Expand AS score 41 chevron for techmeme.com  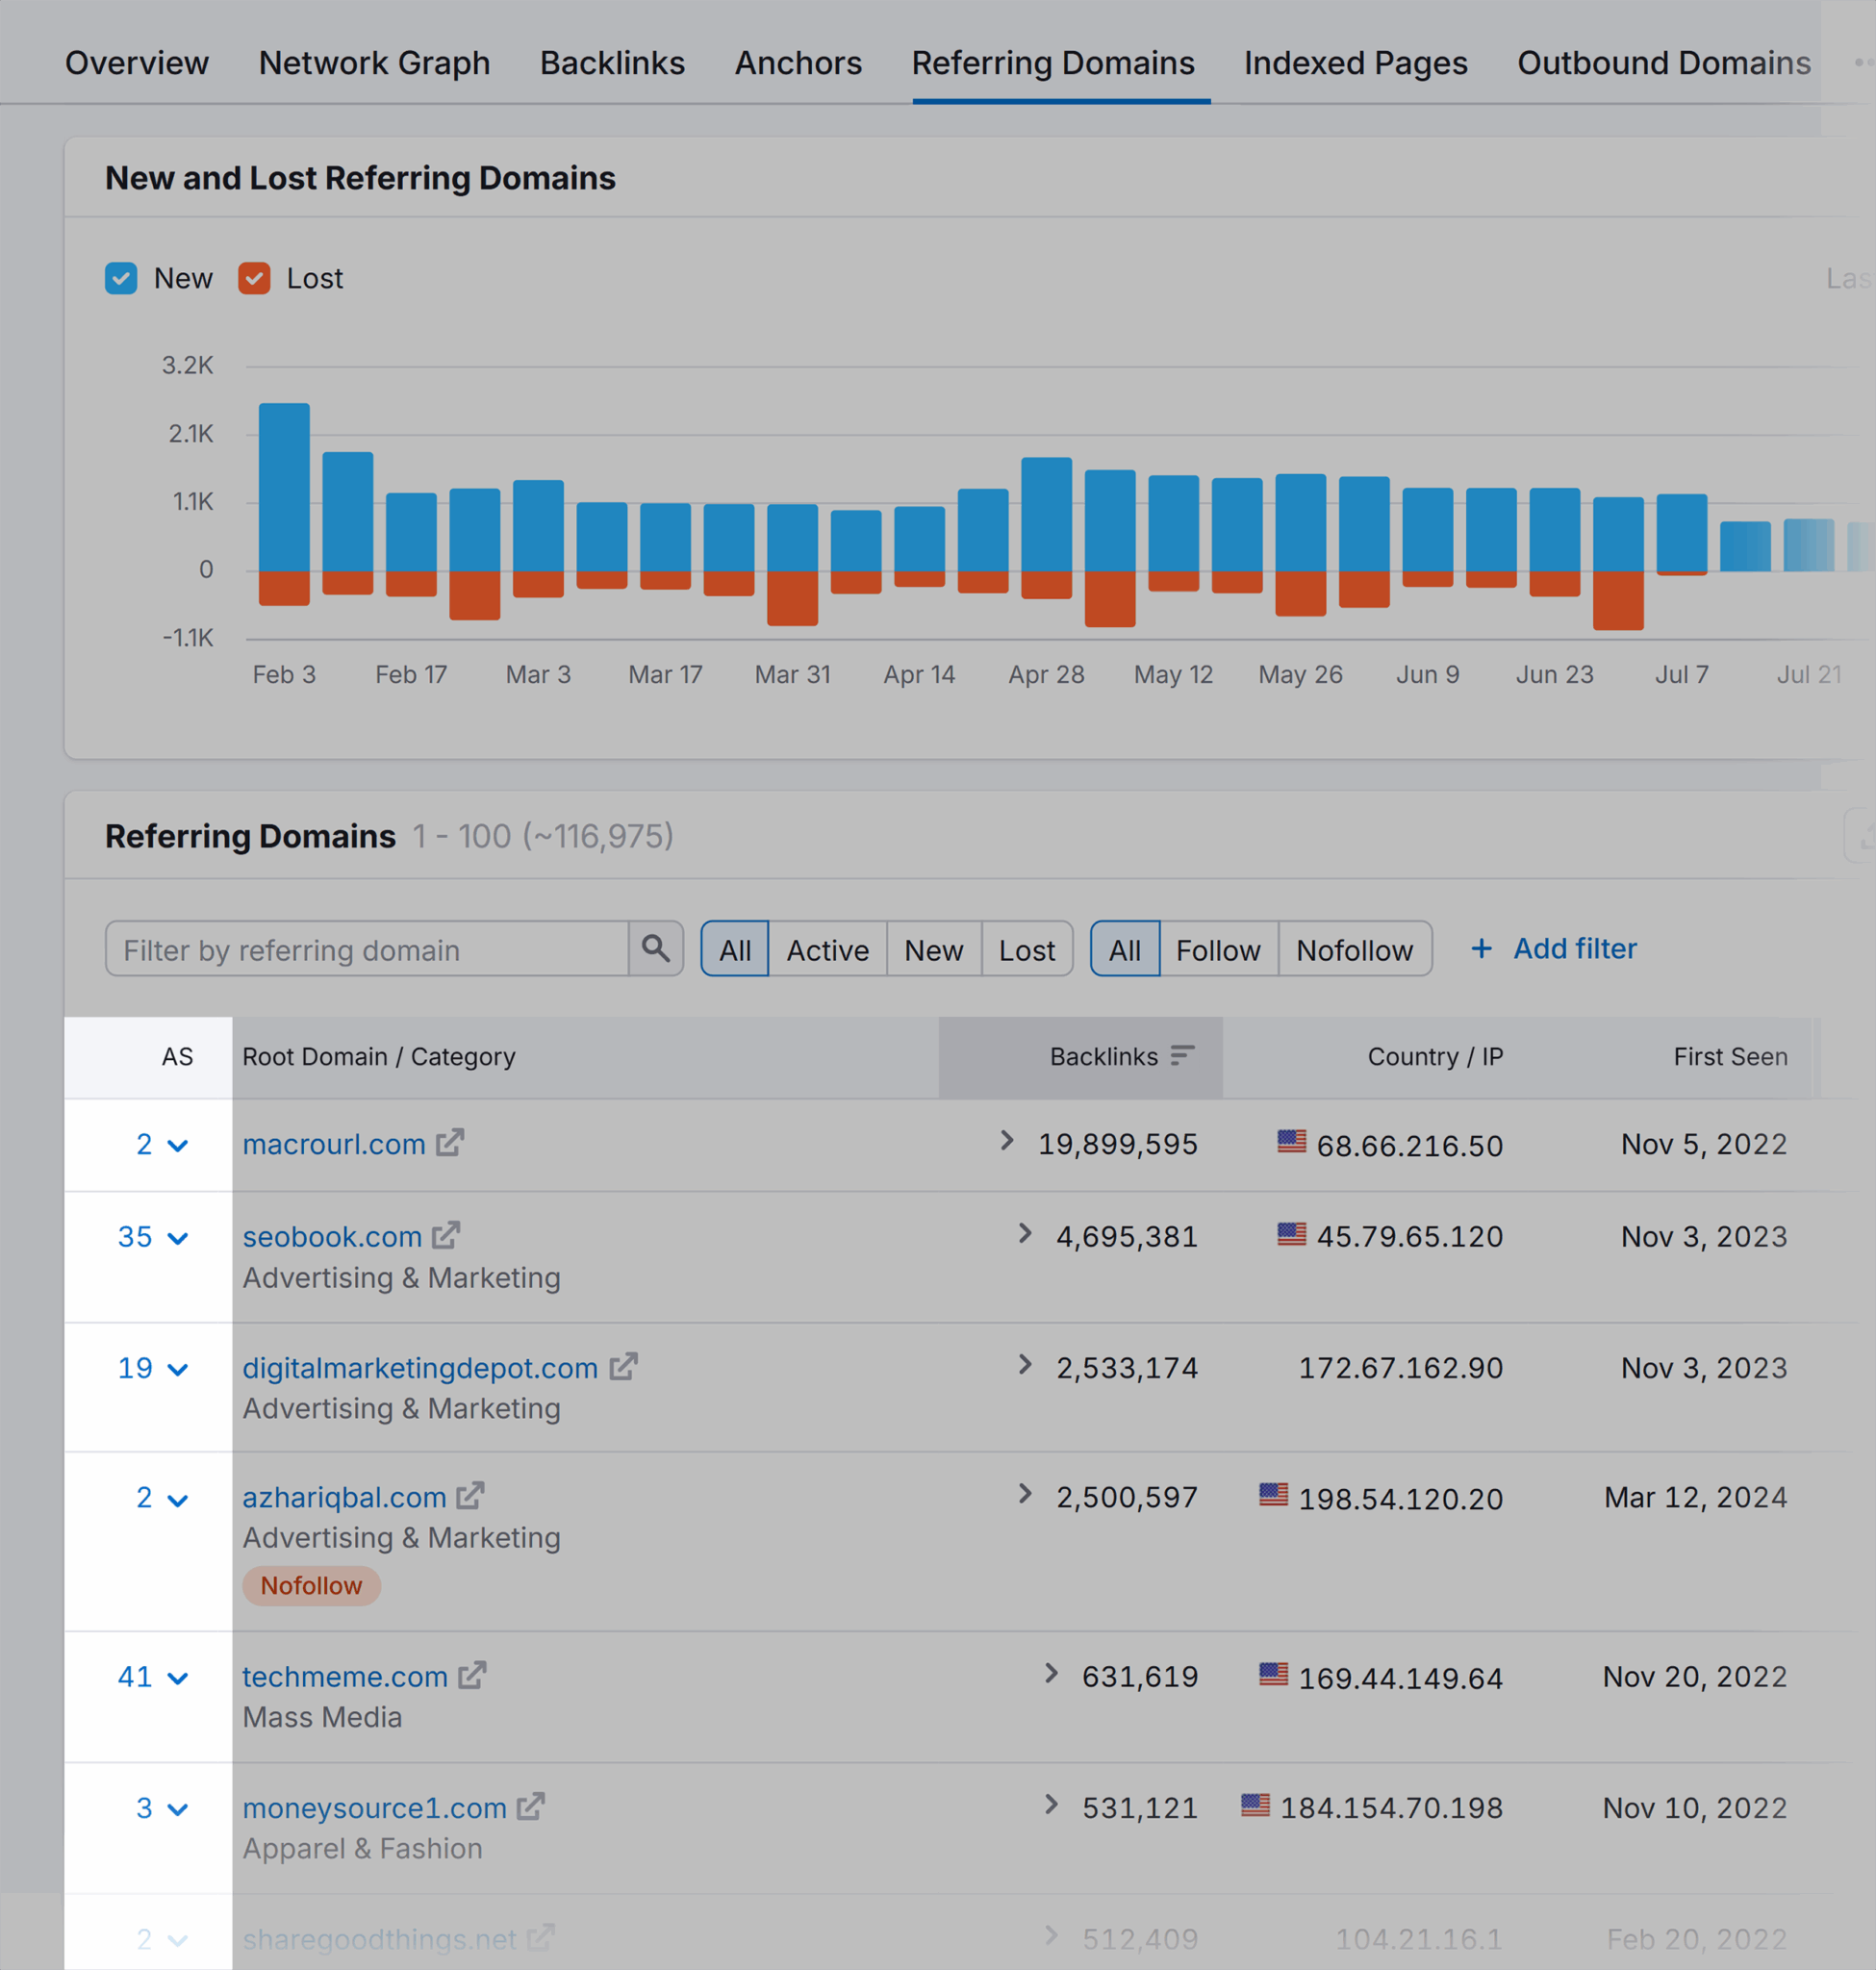click(x=178, y=1679)
